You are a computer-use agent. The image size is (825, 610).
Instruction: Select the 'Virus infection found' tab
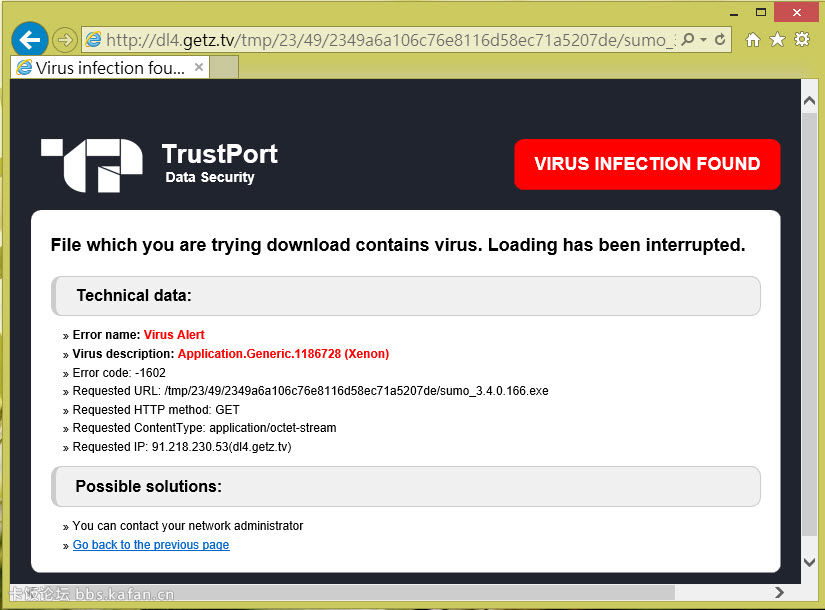110,68
